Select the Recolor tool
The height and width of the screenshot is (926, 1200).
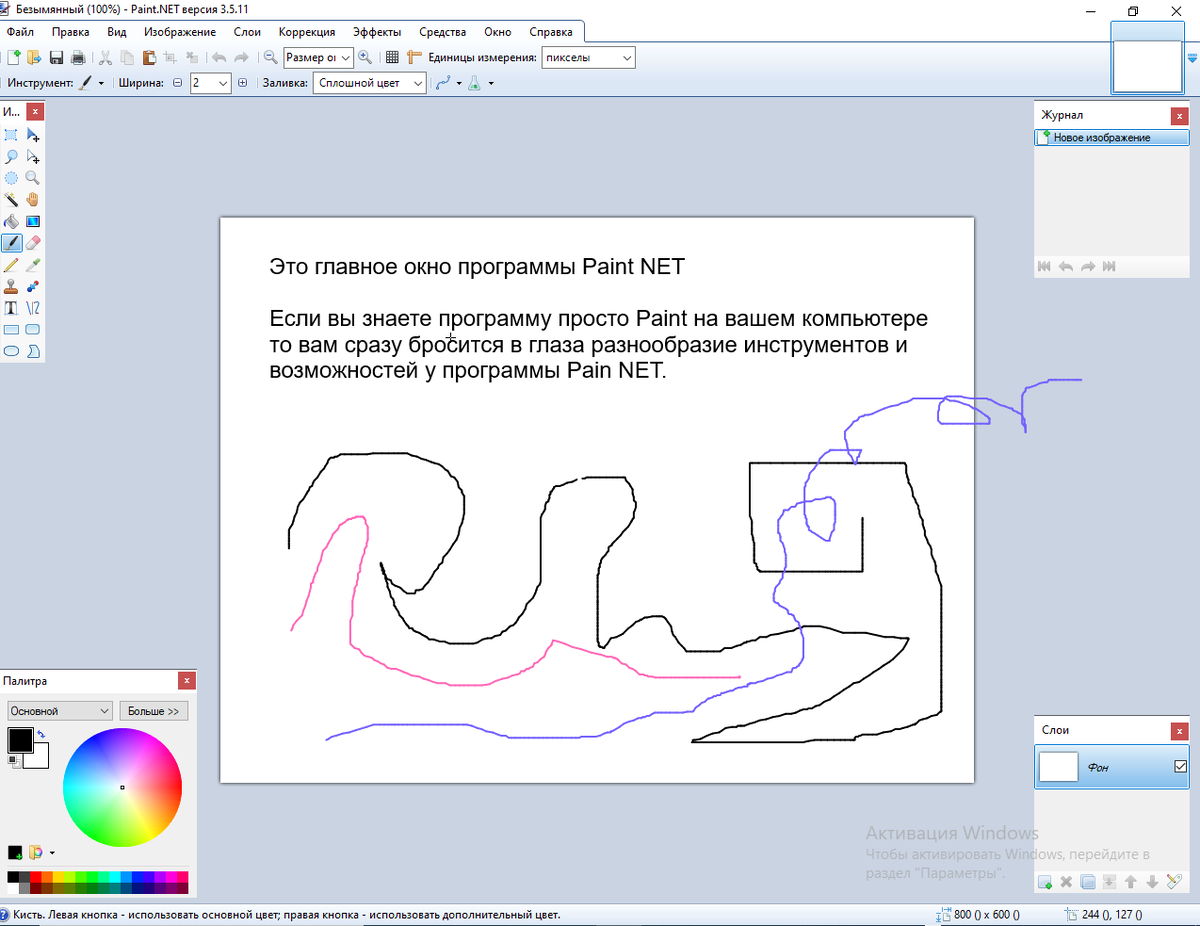[x=33, y=286]
